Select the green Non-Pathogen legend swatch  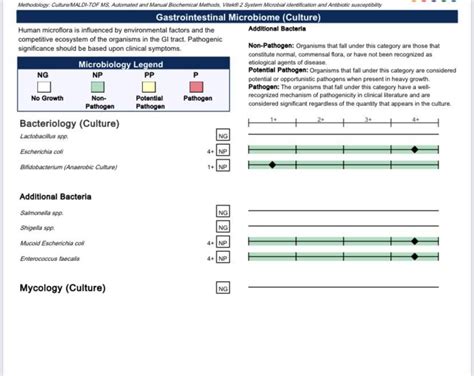[x=98, y=87]
